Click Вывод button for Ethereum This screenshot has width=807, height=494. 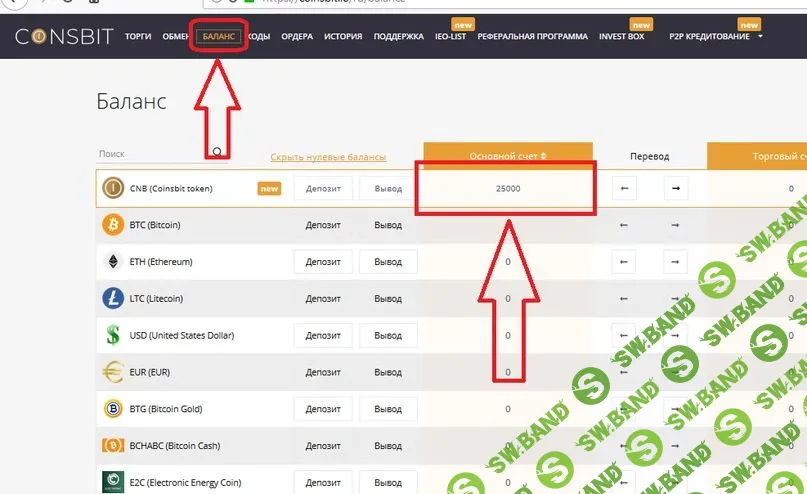(388, 262)
